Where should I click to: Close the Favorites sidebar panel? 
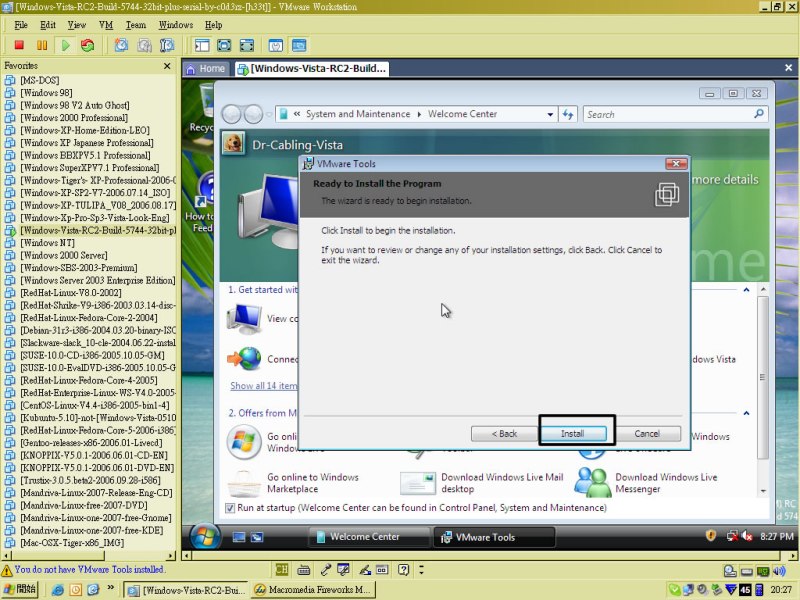coord(167,66)
